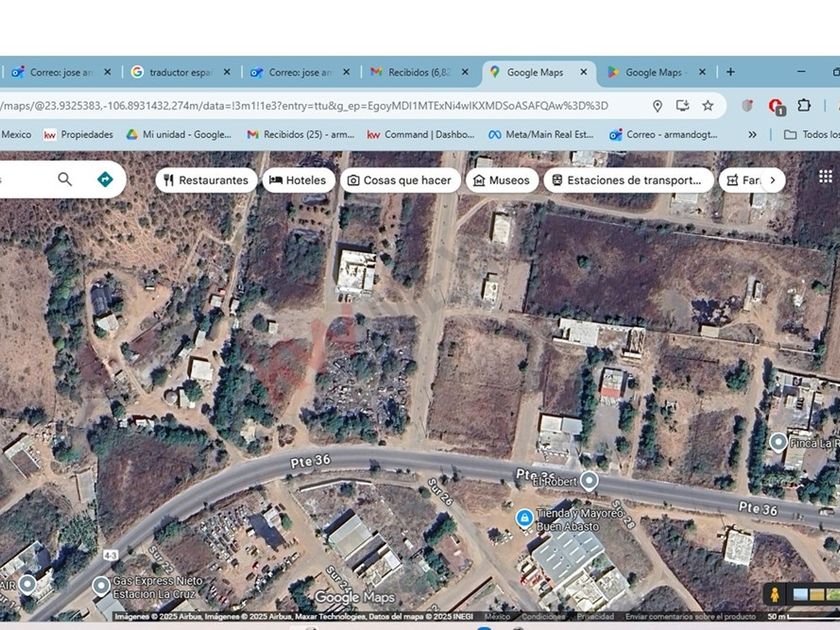Click the 'Finca La R' place marker
This screenshot has height=630, width=840.
[778, 442]
